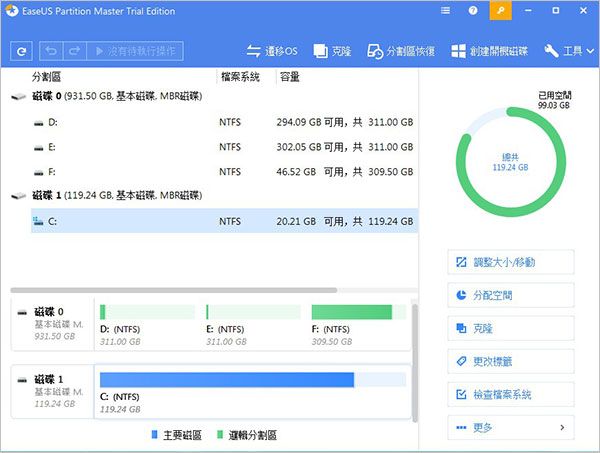The image size is (600, 453).
Task: Click the 分割區 column header
Action: (x=46, y=77)
